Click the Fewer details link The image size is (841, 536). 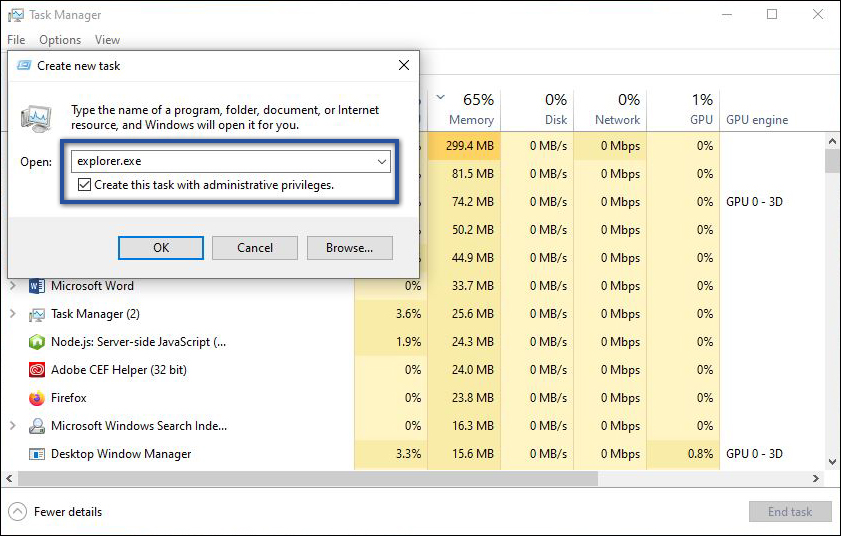coord(68,512)
